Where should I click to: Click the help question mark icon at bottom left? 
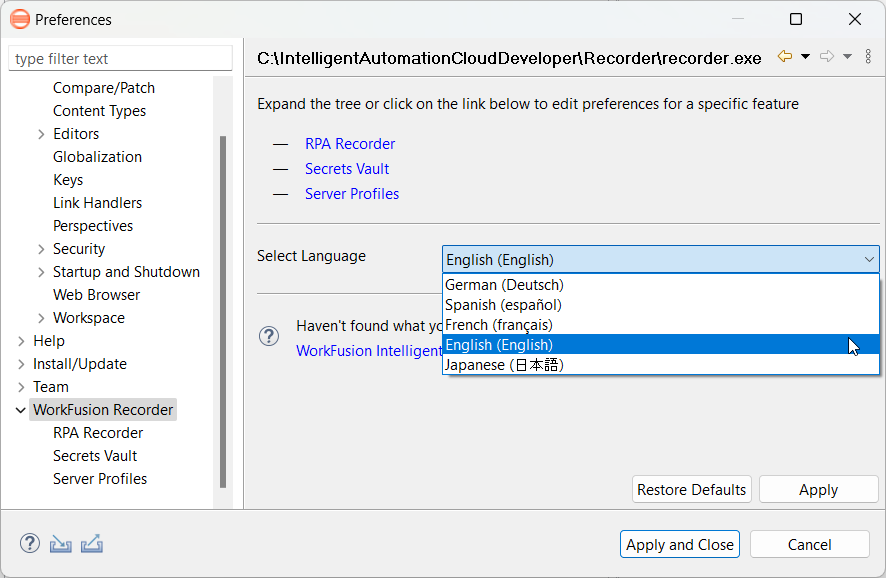click(30, 544)
